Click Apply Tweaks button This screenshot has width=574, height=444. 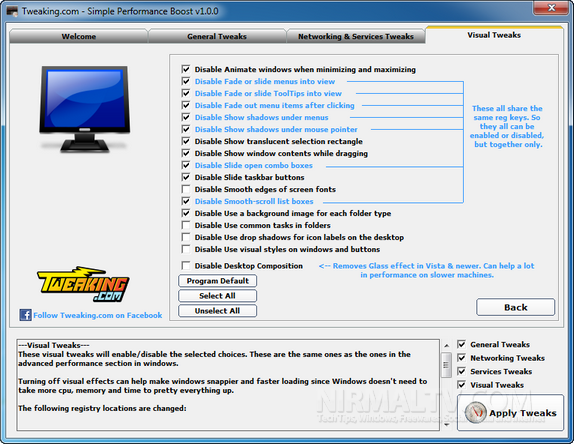tap(510, 413)
